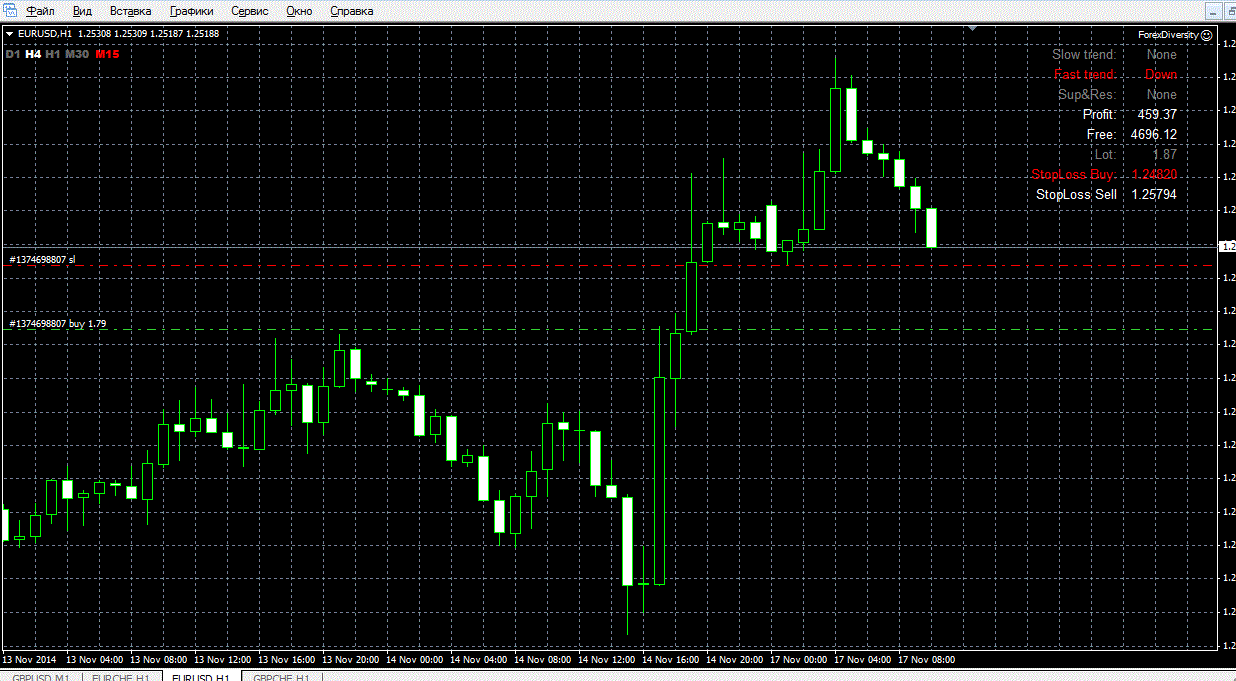Viewport: 1236px width, 681px height.
Task: Switch to the EURUSD,H1 chart tab
Action: pos(201,677)
